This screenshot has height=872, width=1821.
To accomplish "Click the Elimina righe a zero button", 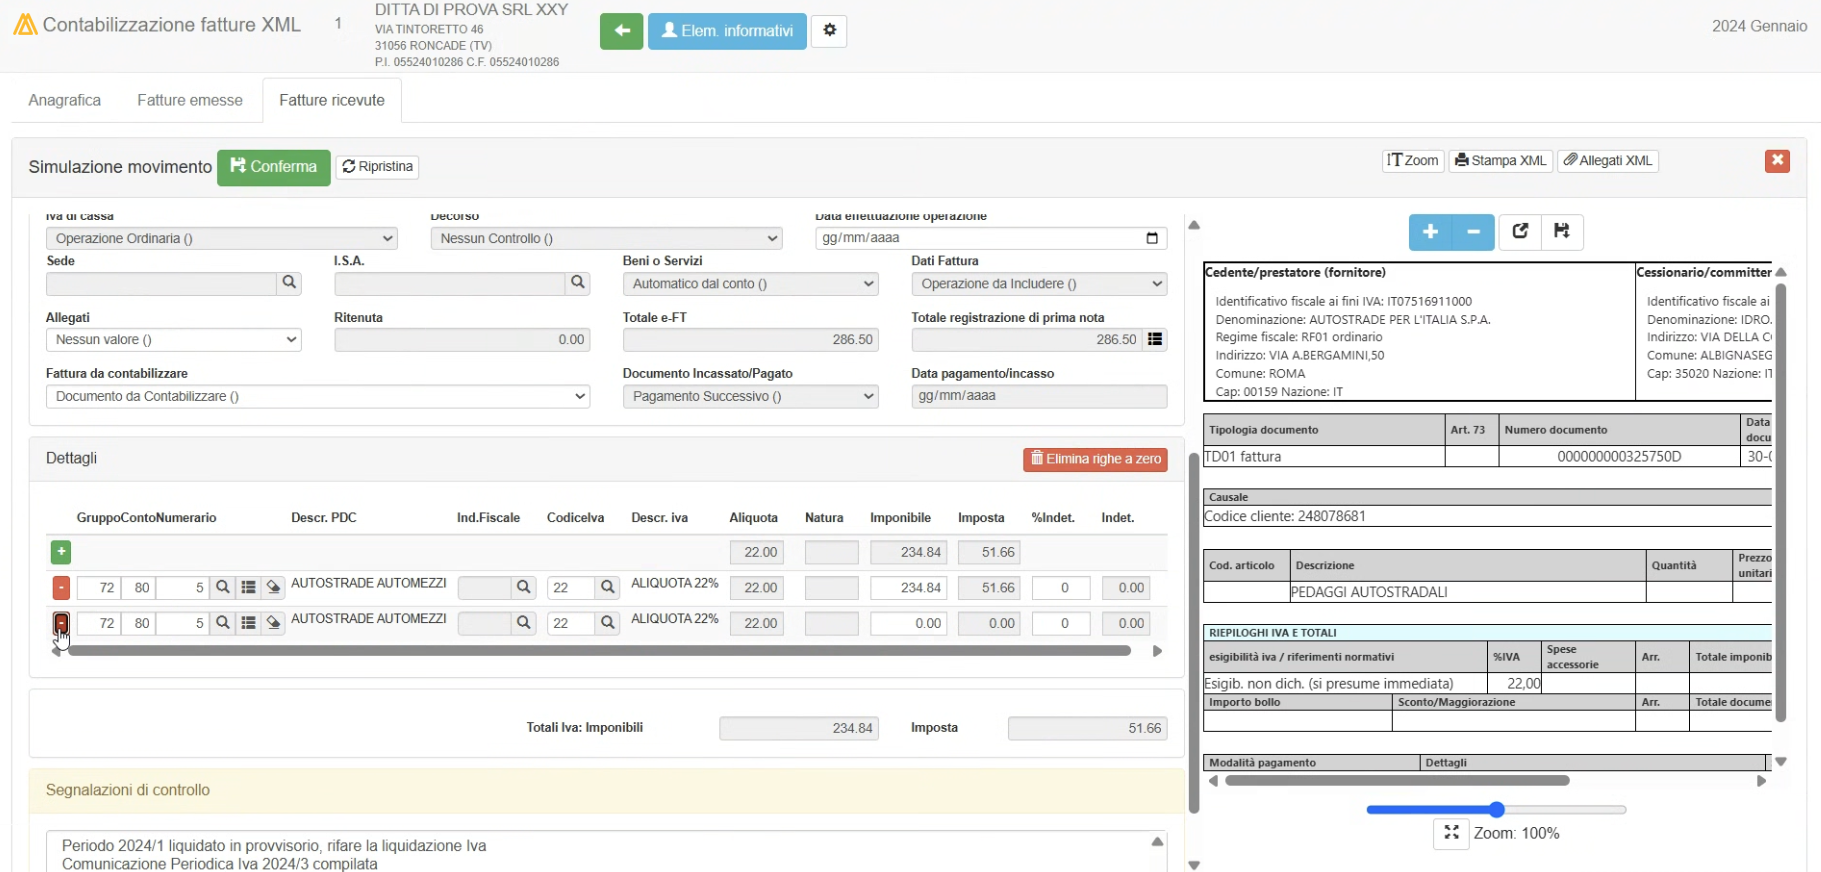I will (x=1095, y=459).
